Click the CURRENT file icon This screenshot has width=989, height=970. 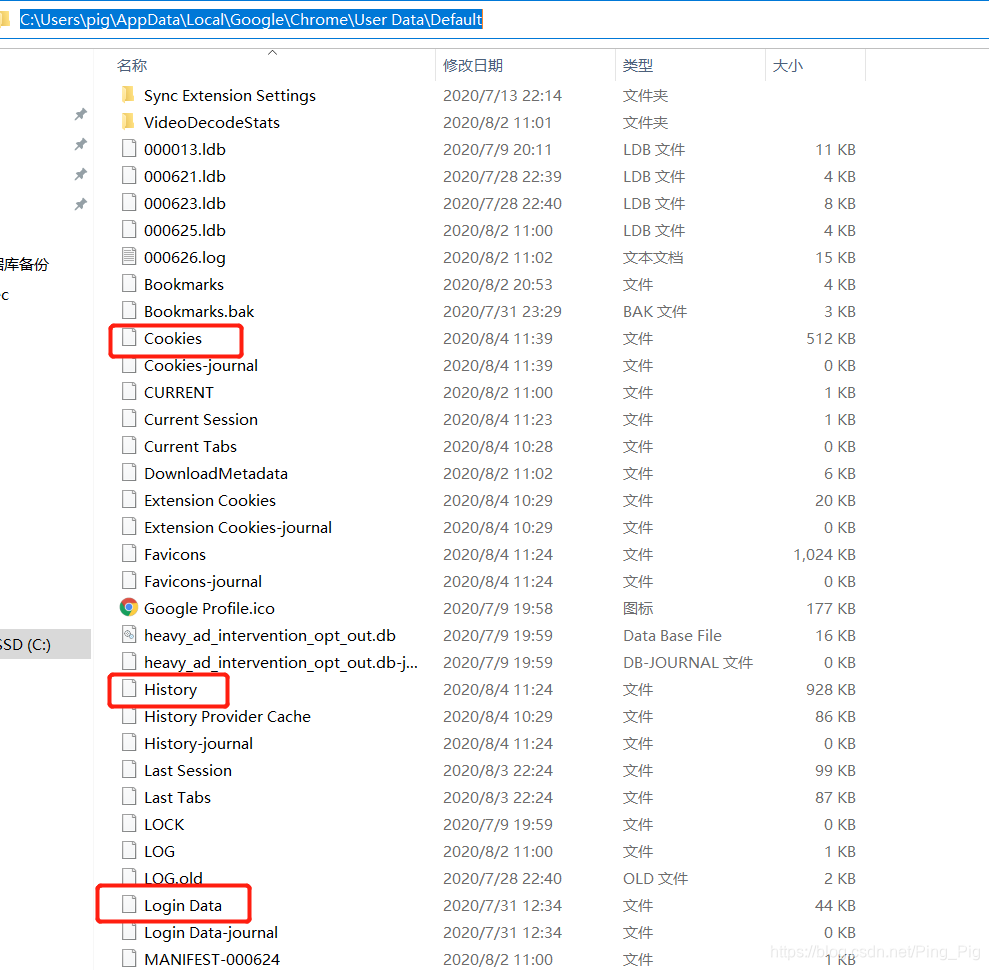[x=129, y=392]
